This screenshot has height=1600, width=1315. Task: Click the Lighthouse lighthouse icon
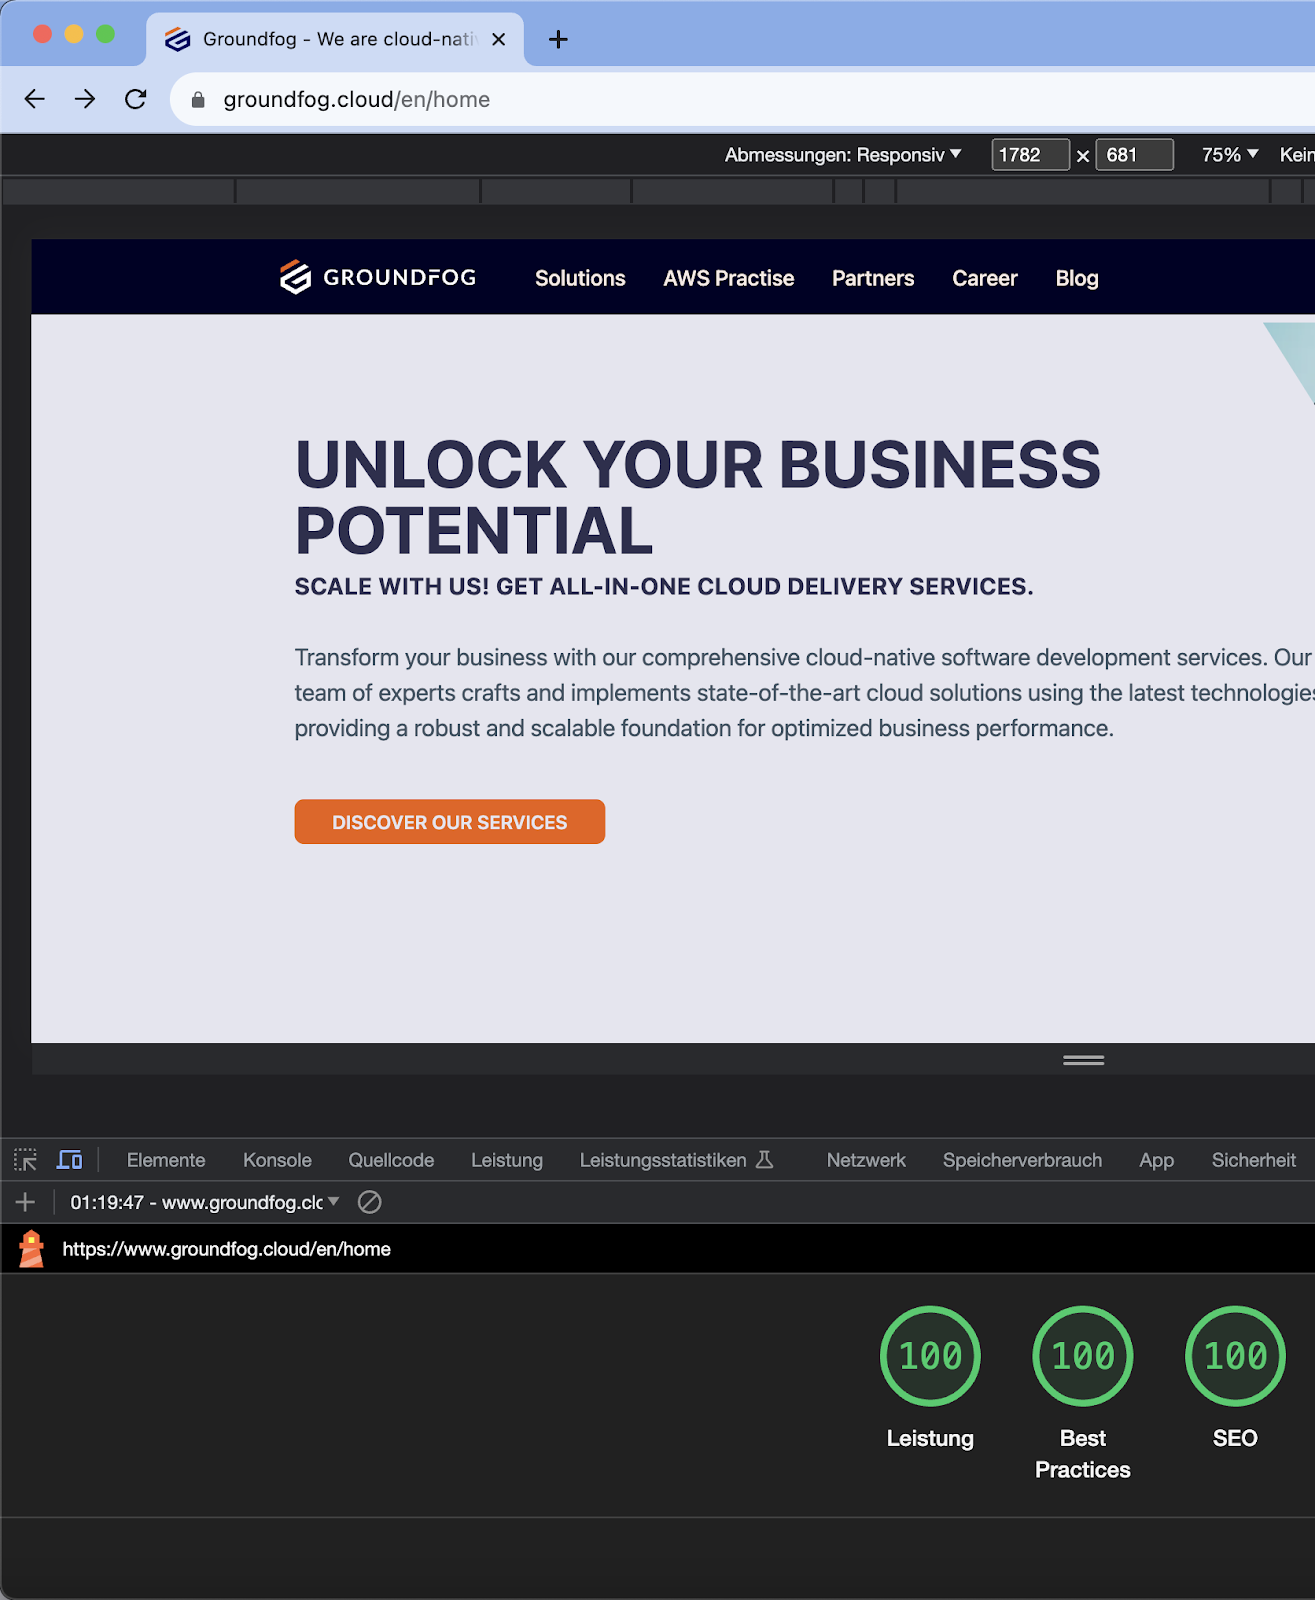tap(32, 1249)
